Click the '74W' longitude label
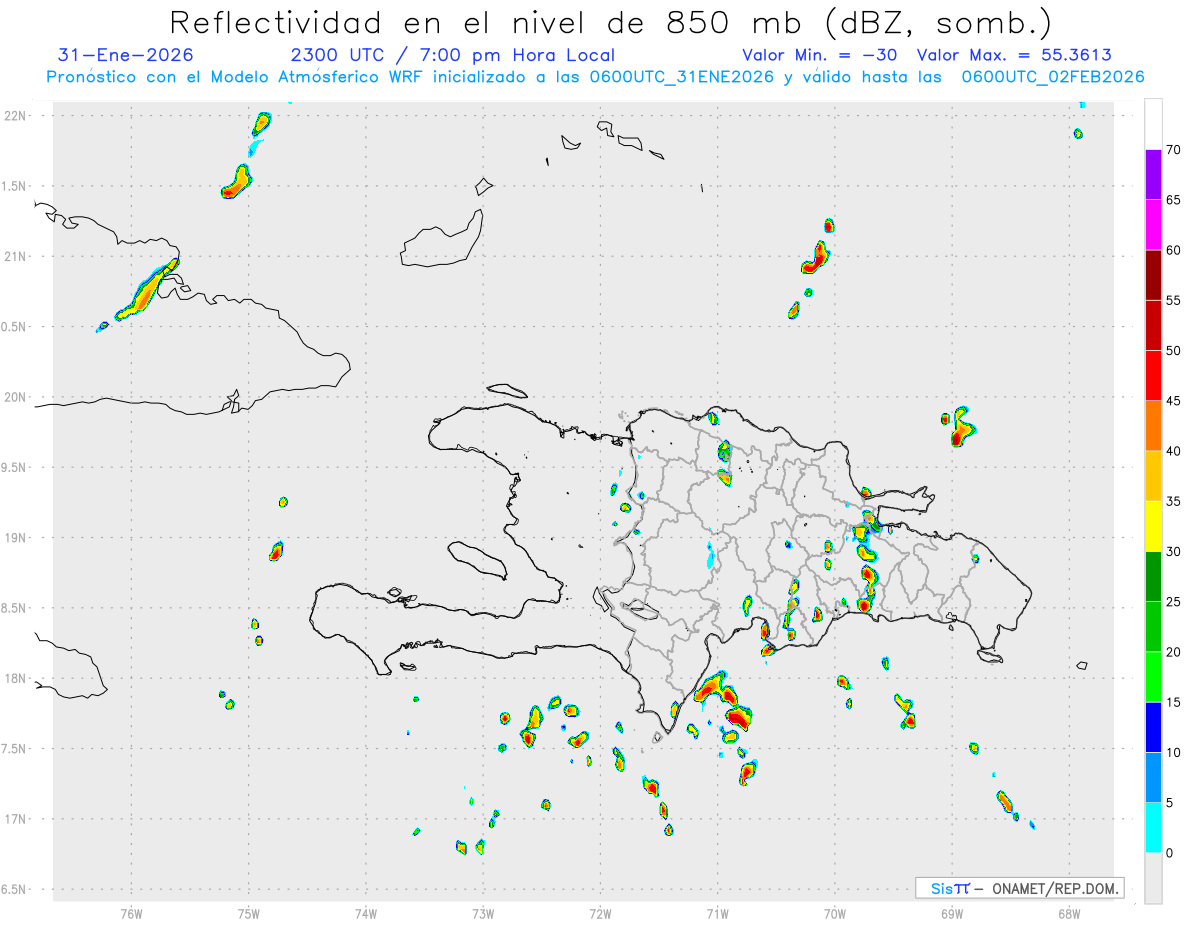 [x=366, y=913]
